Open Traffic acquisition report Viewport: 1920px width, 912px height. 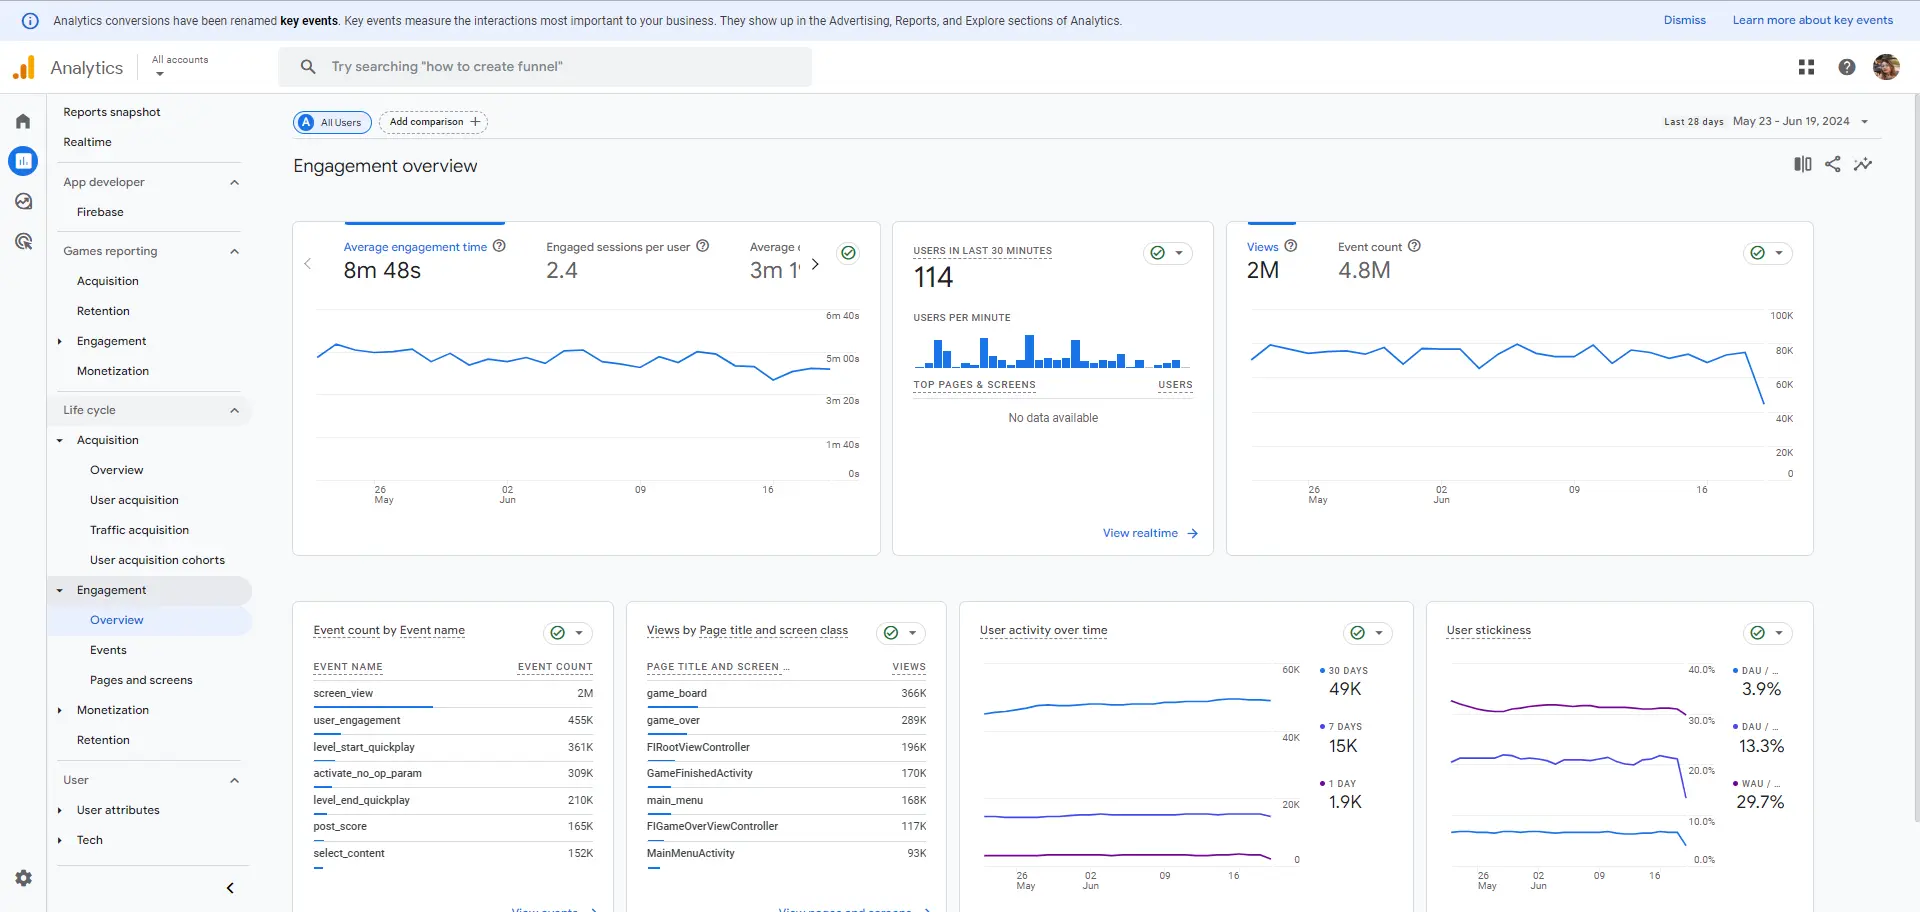coord(139,530)
